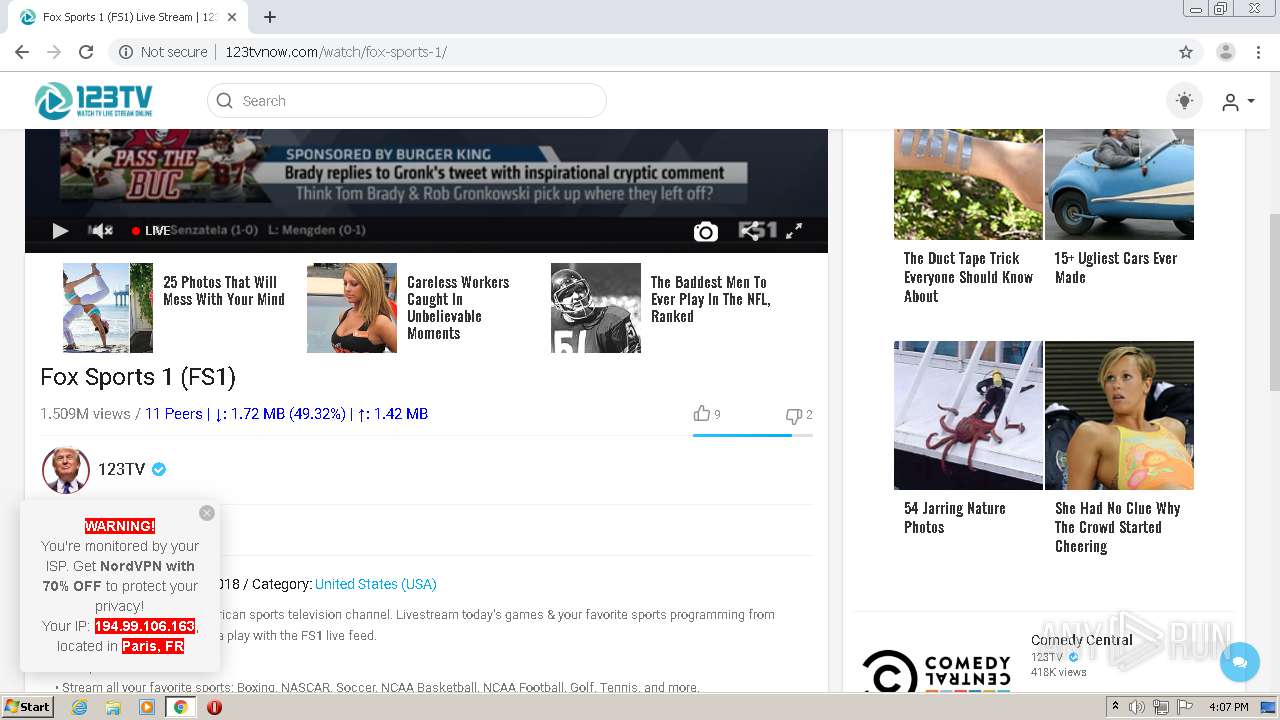The height and width of the screenshot is (720, 1280).
Task: Open '54 Jarring Nature Photos' article
Action: pos(955,518)
